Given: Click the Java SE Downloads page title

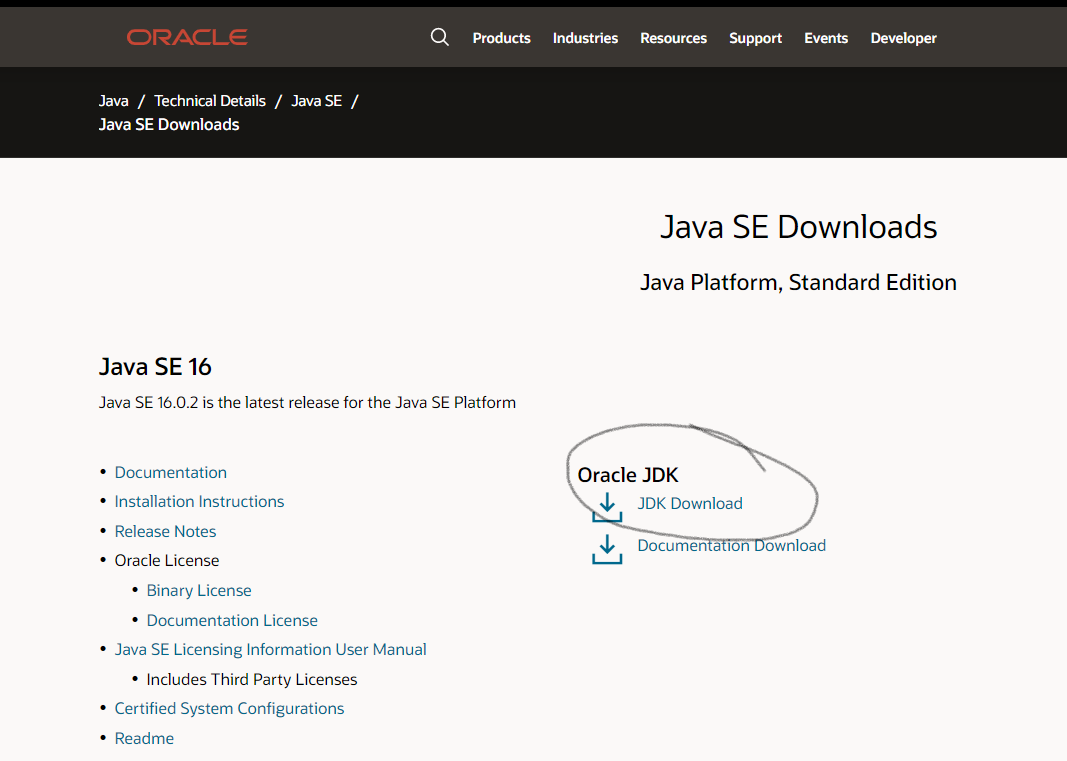Looking at the screenshot, I should click(799, 227).
